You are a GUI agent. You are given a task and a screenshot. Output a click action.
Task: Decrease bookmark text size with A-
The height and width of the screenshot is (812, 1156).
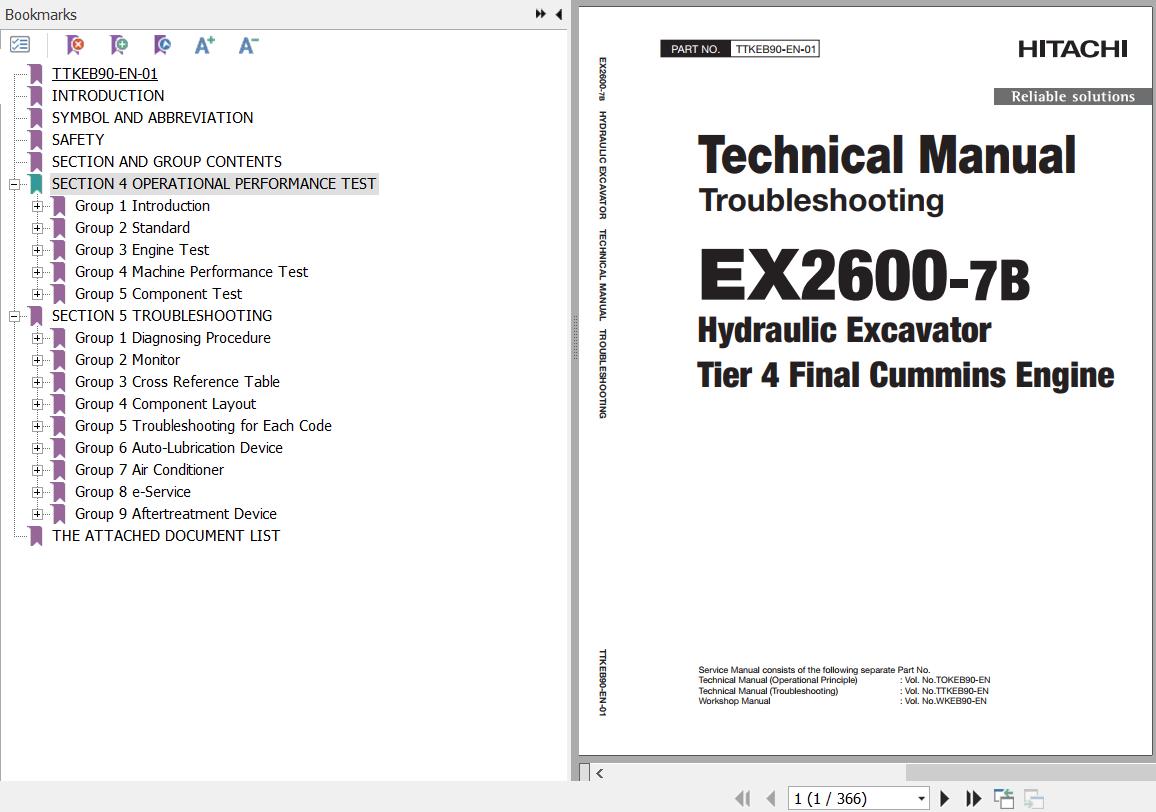248,45
